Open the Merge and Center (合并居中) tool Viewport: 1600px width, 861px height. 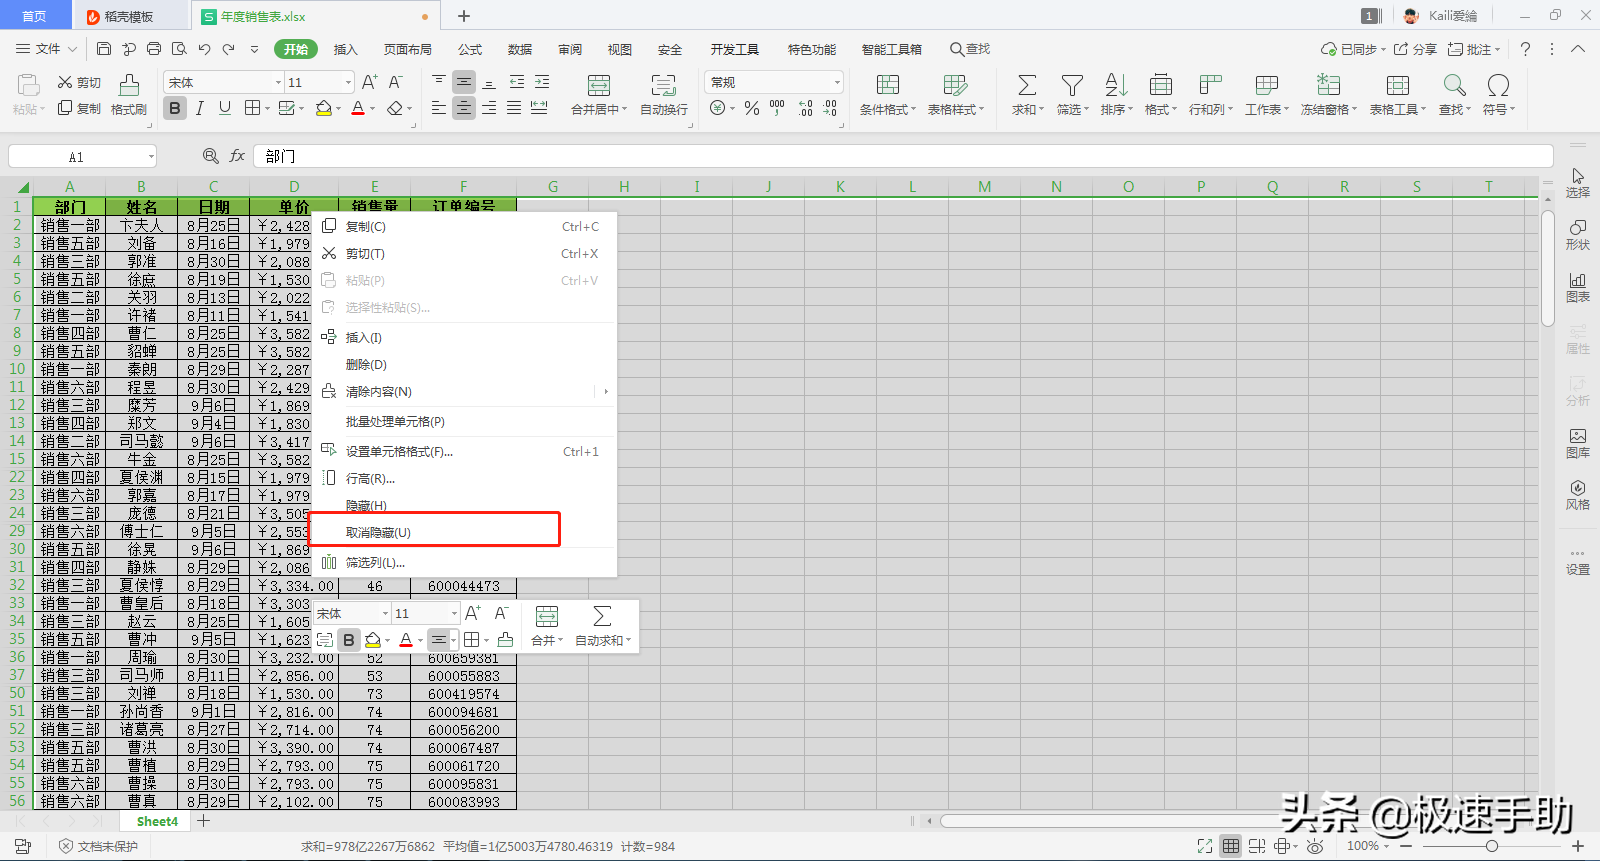[598, 95]
